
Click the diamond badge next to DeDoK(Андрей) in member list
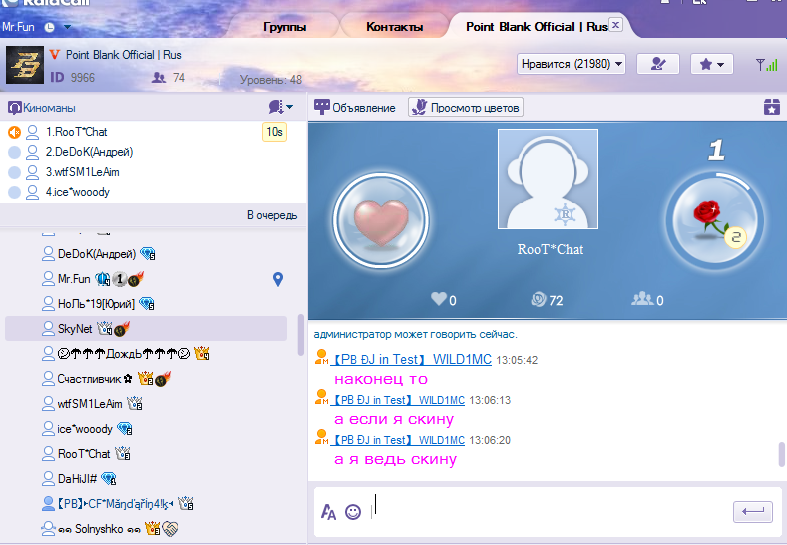148,254
